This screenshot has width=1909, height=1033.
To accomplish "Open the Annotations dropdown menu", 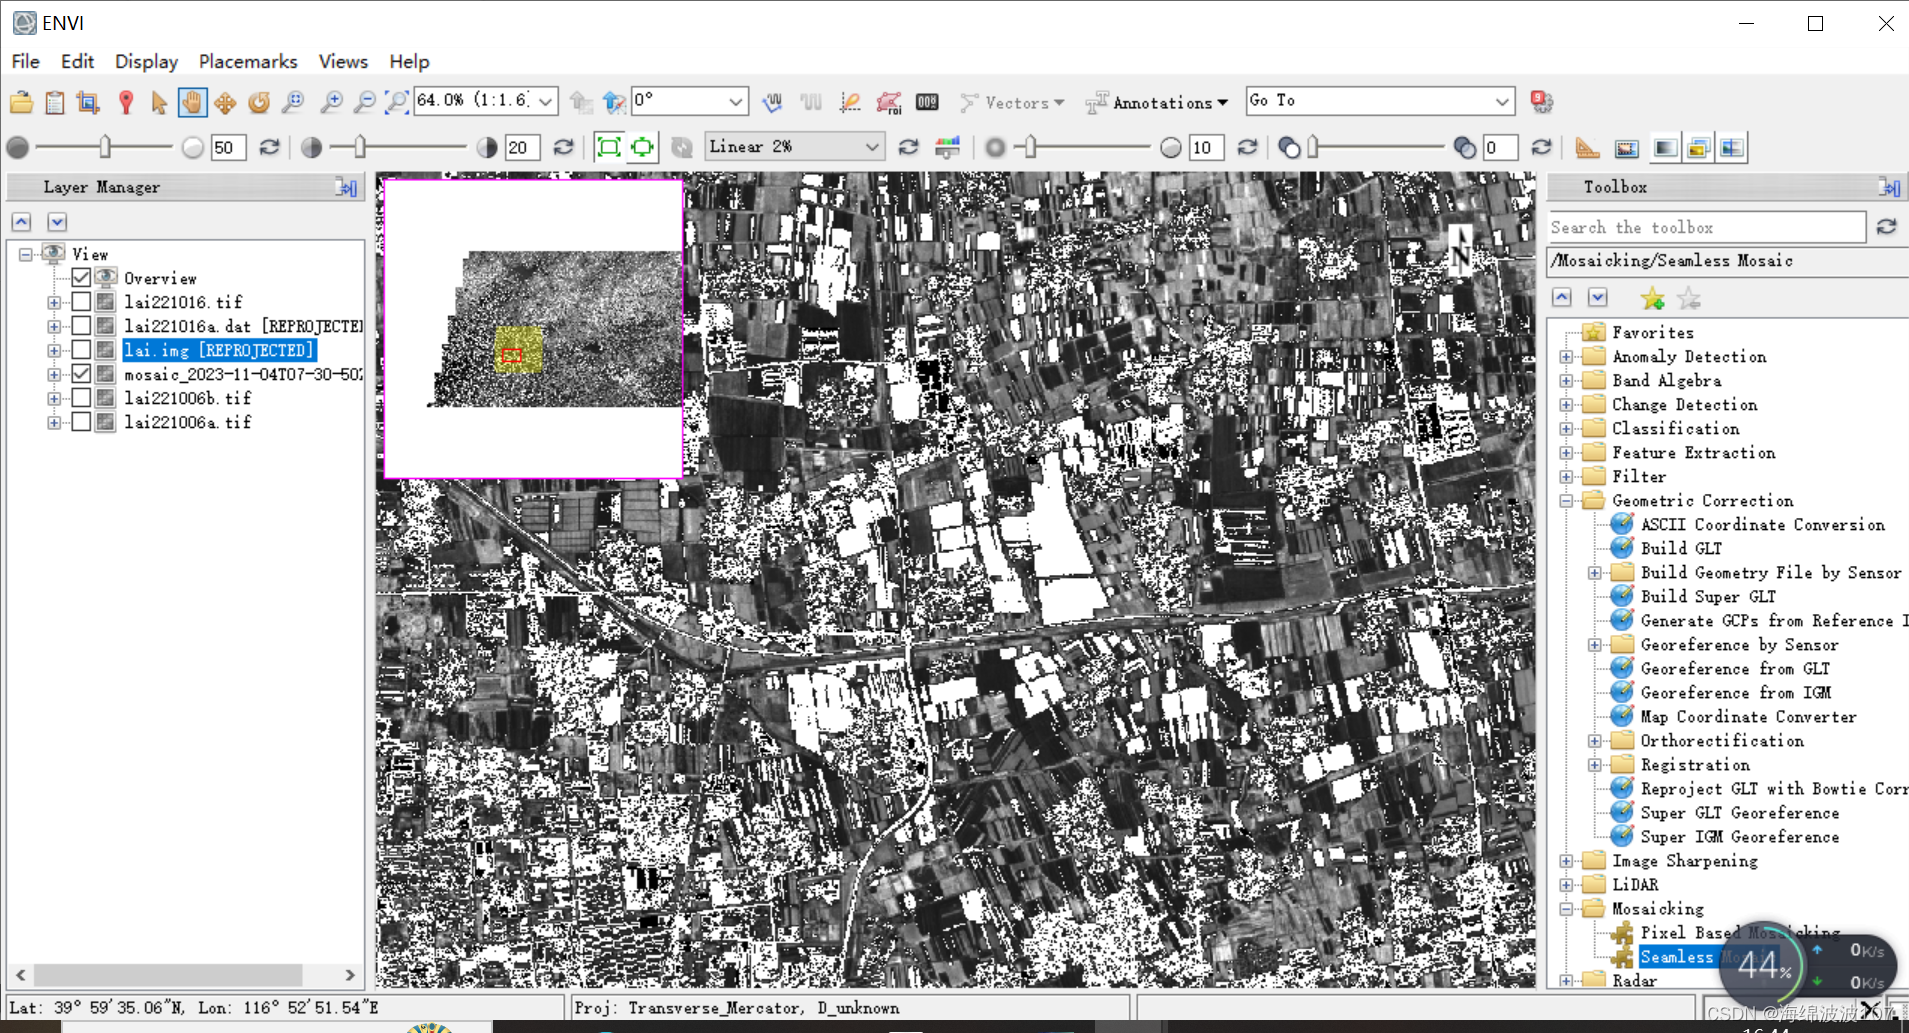I will (1157, 102).
